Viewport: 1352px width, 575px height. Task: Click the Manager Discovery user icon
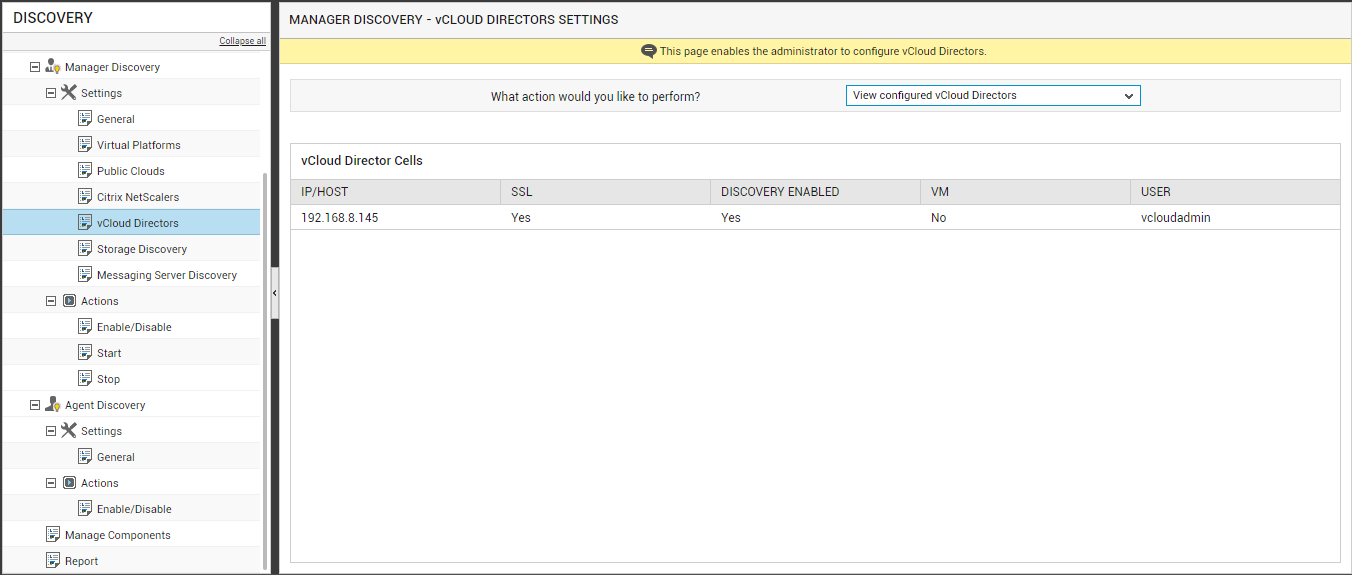(x=53, y=67)
